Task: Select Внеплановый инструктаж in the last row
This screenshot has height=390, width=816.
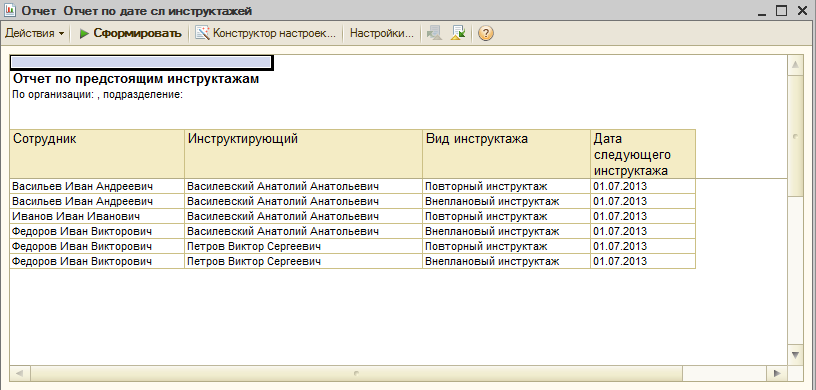Action: 506,261
